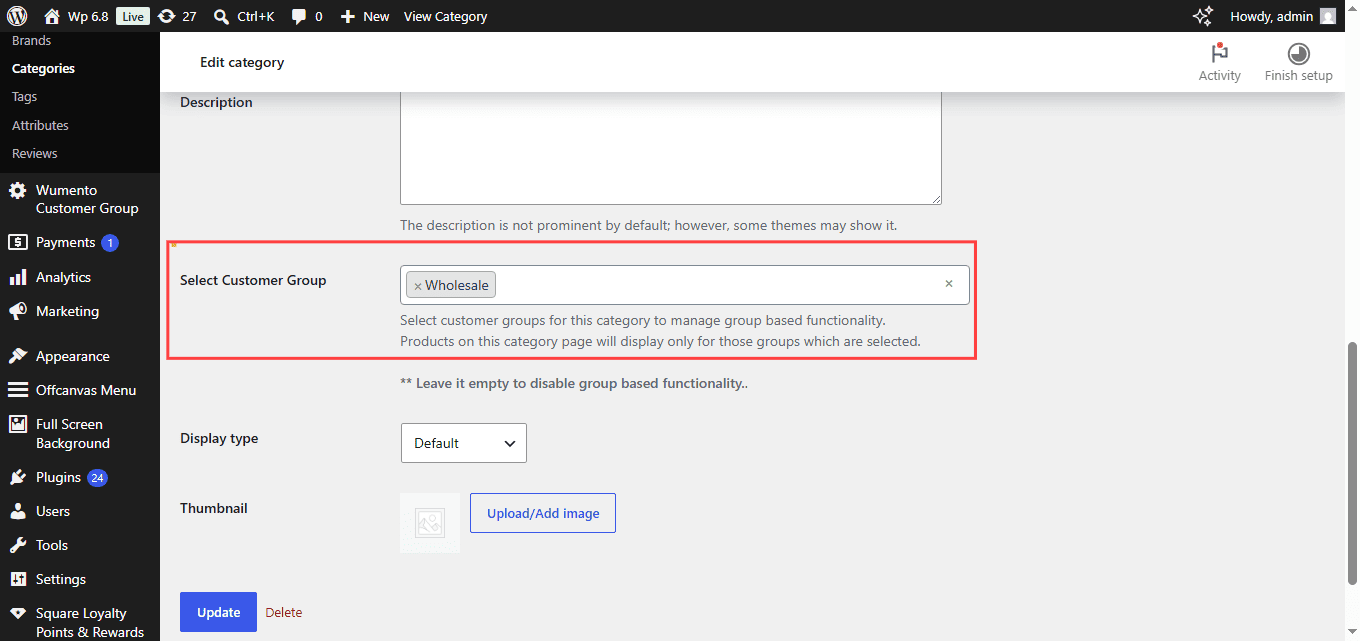Screen dimensions: 1360x641
Task: Click the Upload/Add image button
Action: pos(543,513)
